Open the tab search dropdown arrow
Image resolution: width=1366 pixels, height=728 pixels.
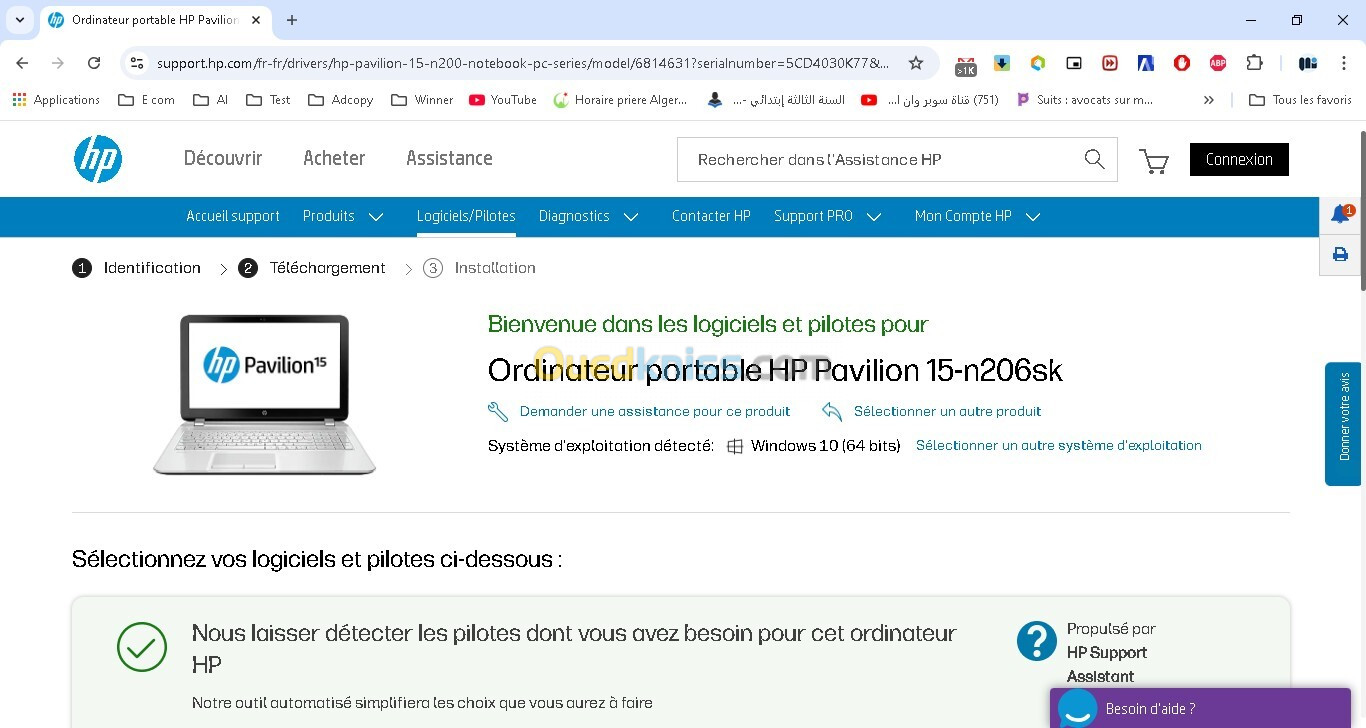[19, 20]
